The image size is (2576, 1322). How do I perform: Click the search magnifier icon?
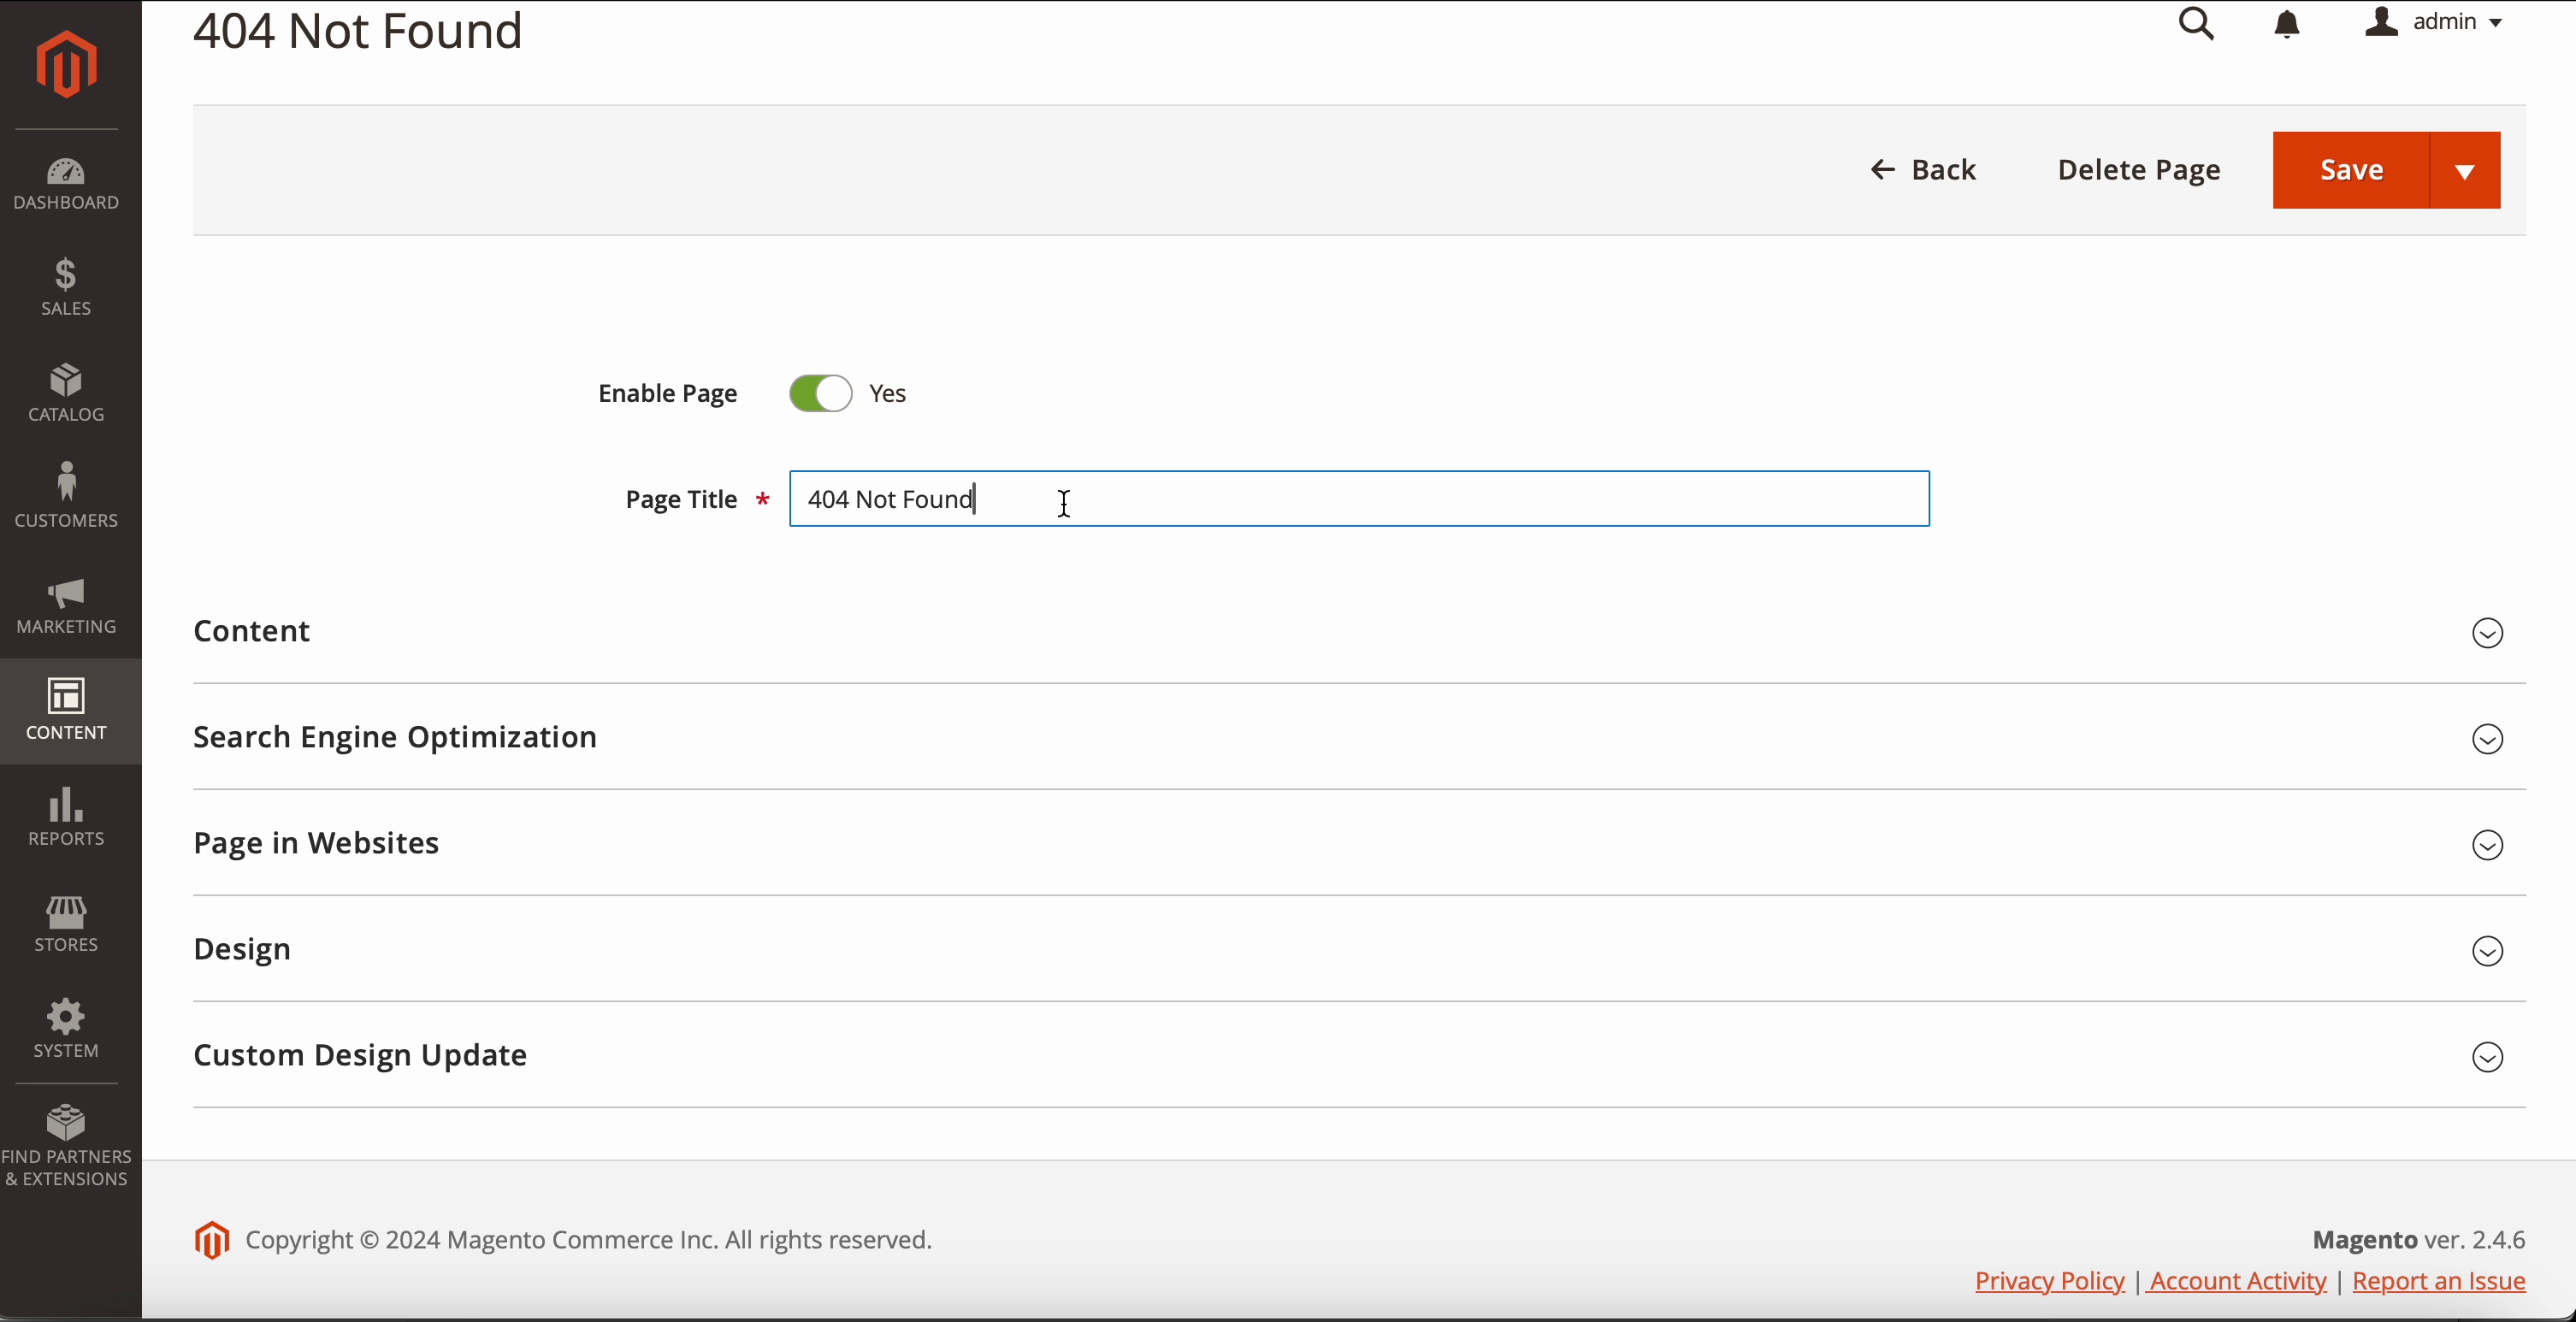(x=2196, y=23)
